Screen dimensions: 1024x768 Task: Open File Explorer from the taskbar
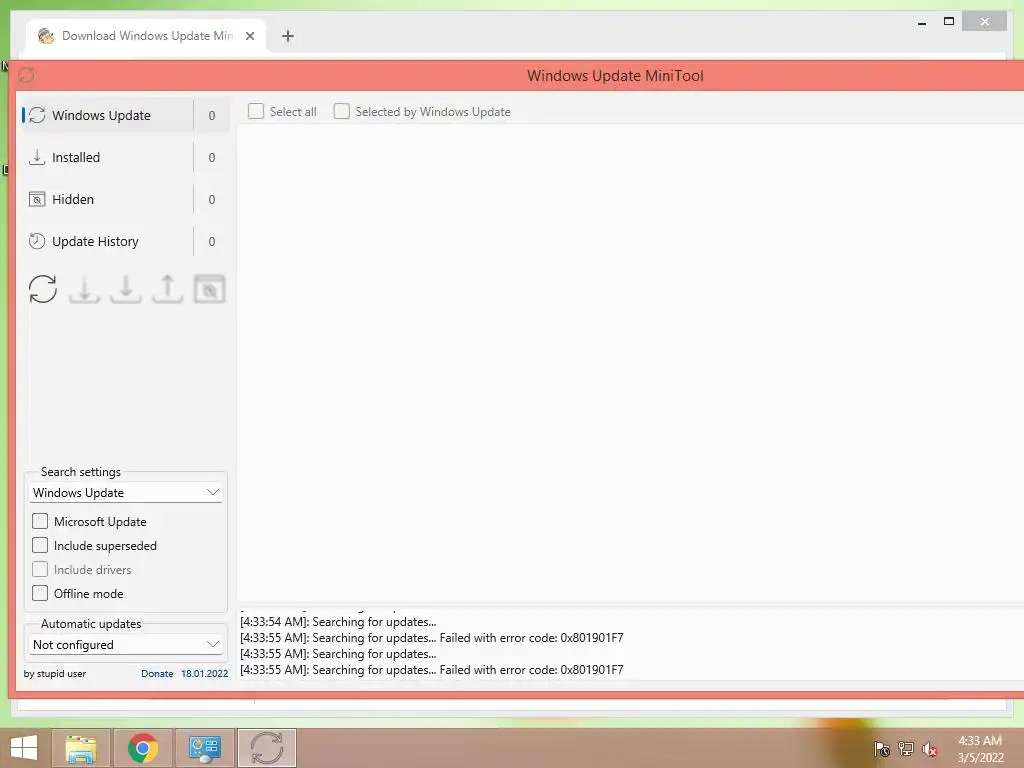point(81,748)
